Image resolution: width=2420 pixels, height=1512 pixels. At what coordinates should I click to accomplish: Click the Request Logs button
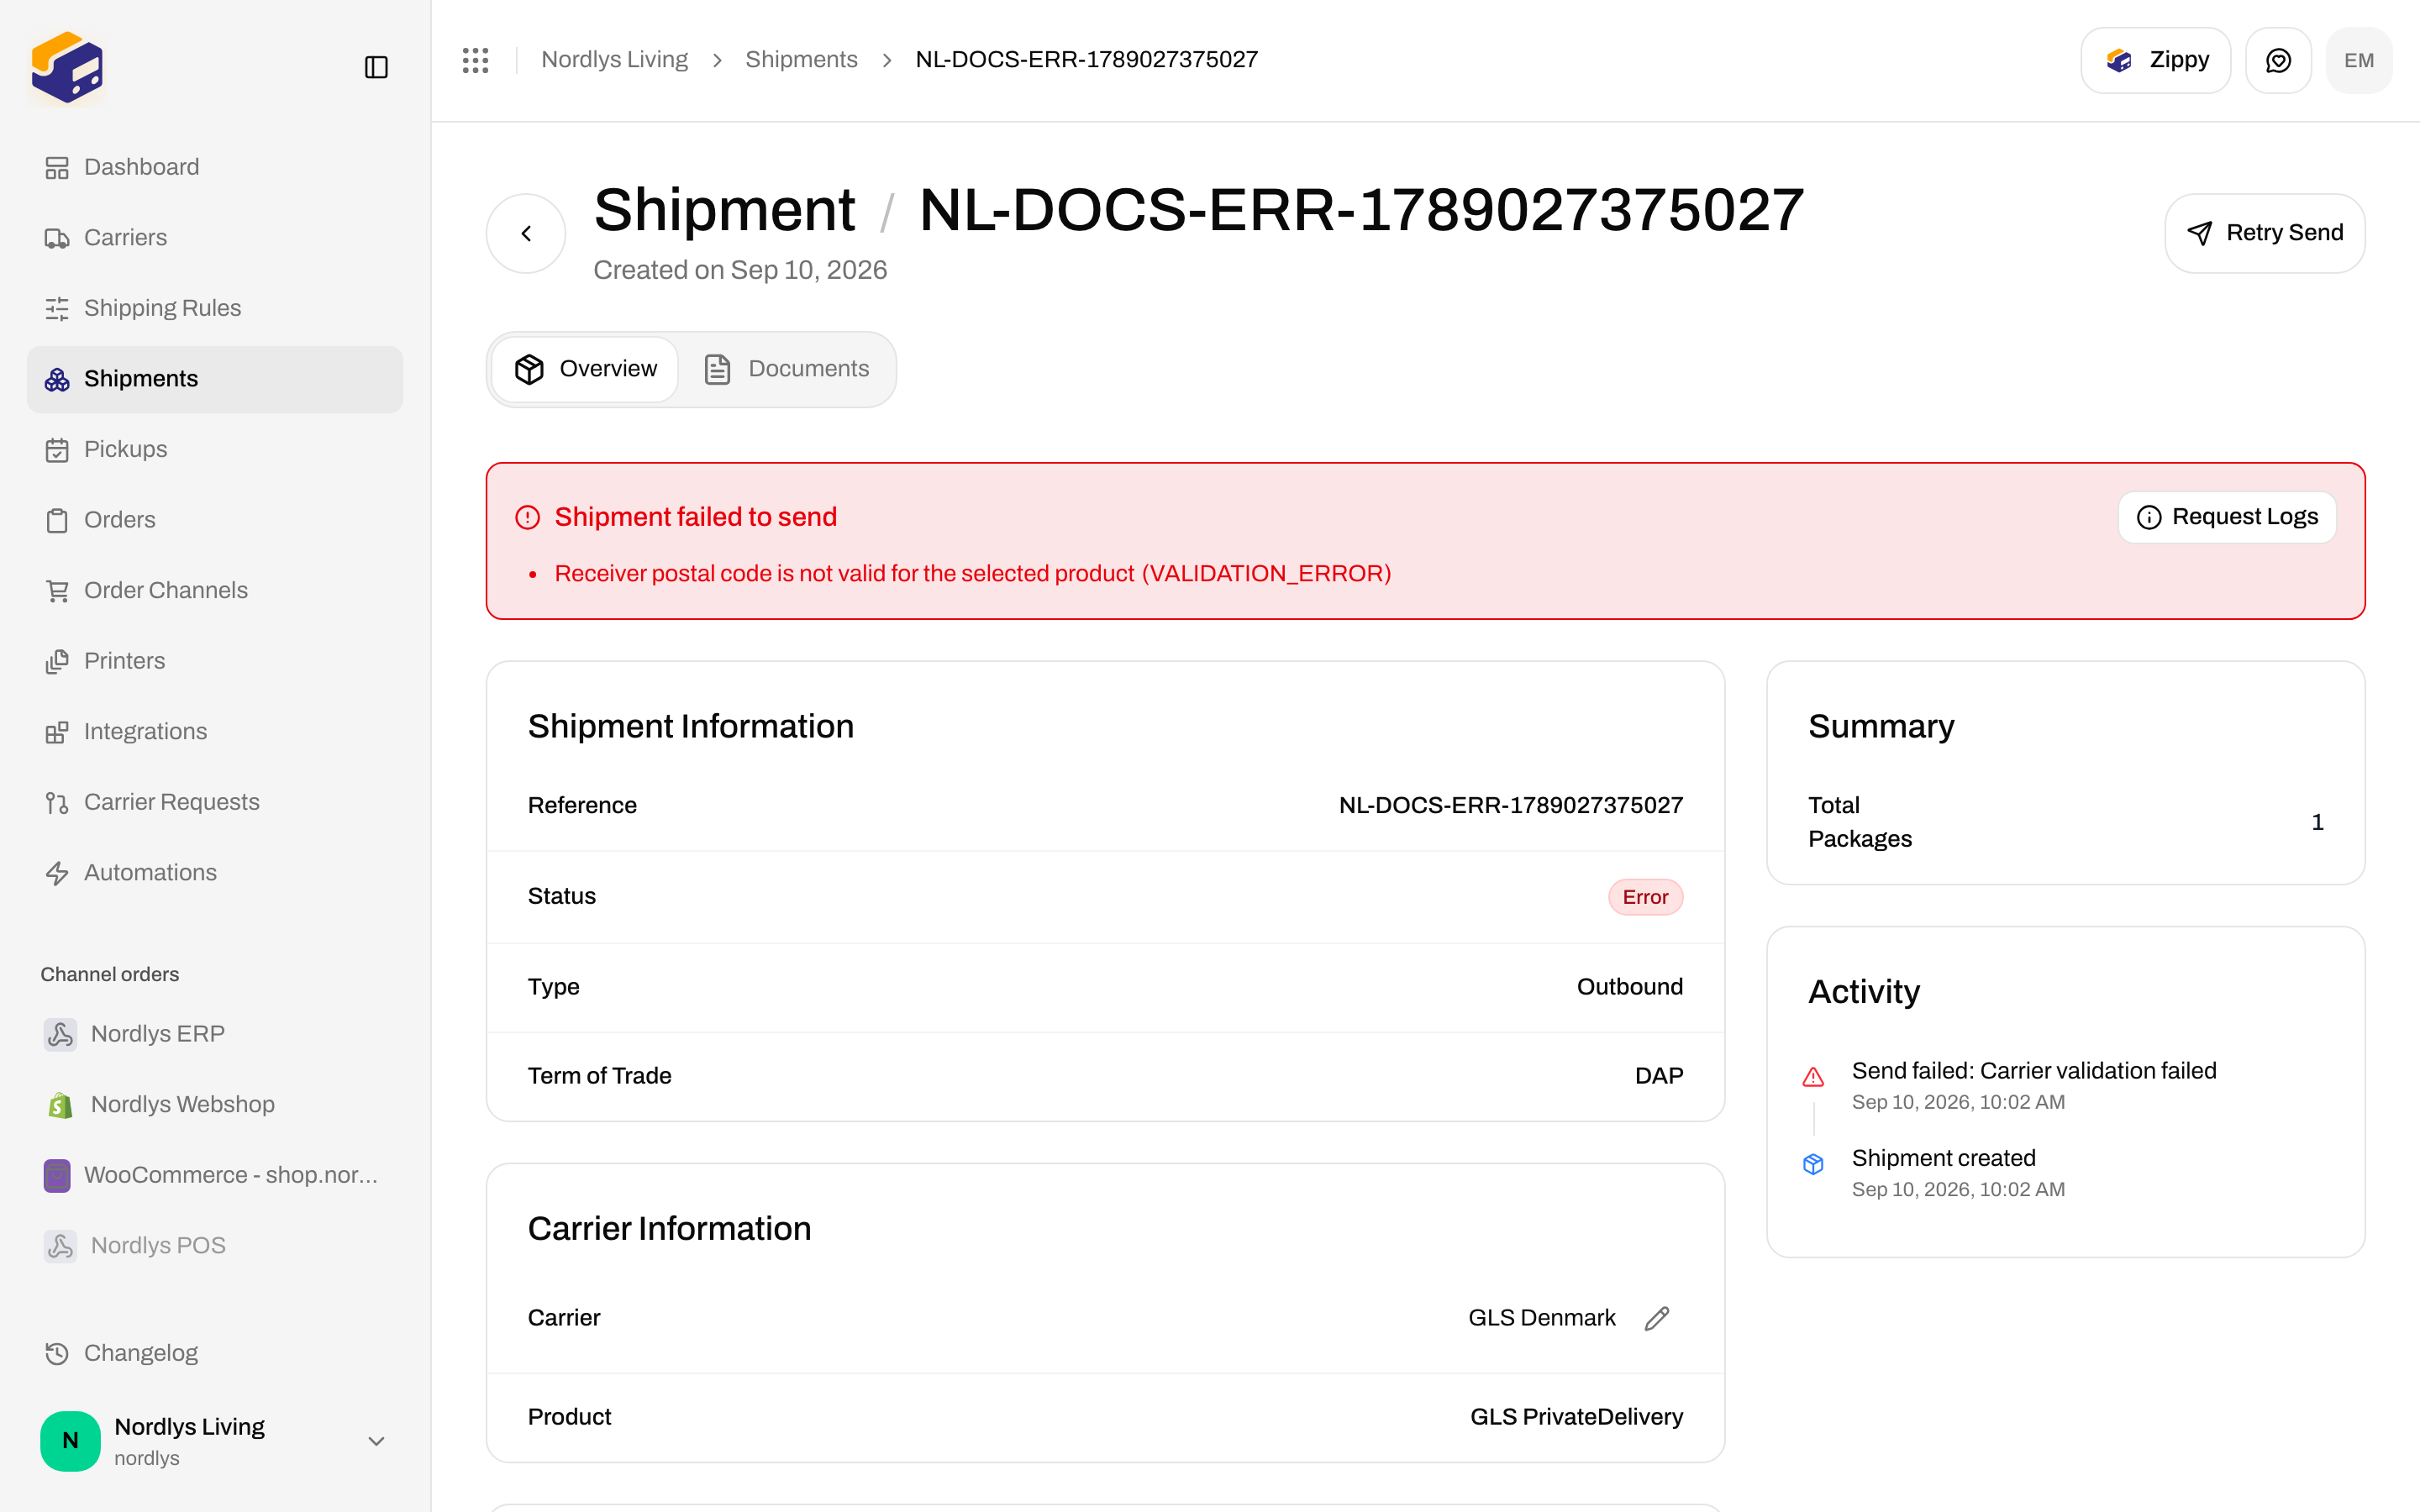point(2227,517)
